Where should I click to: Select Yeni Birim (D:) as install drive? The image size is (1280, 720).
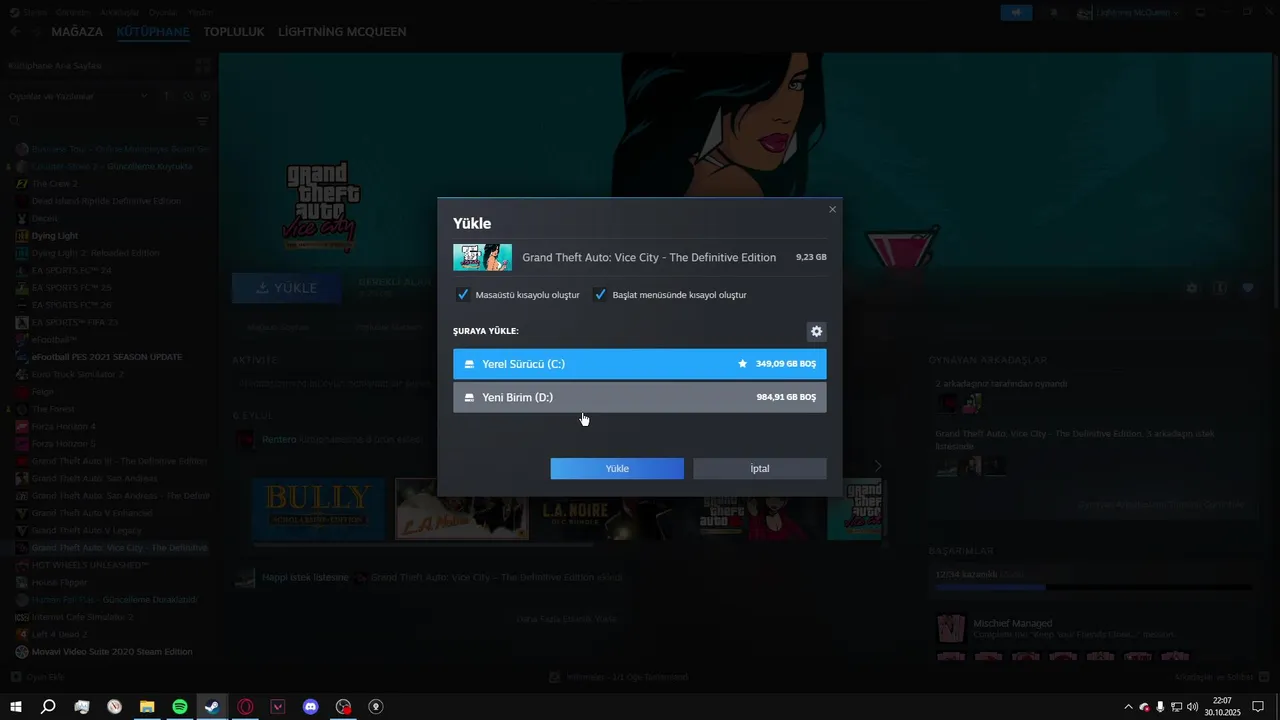click(640, 397)
